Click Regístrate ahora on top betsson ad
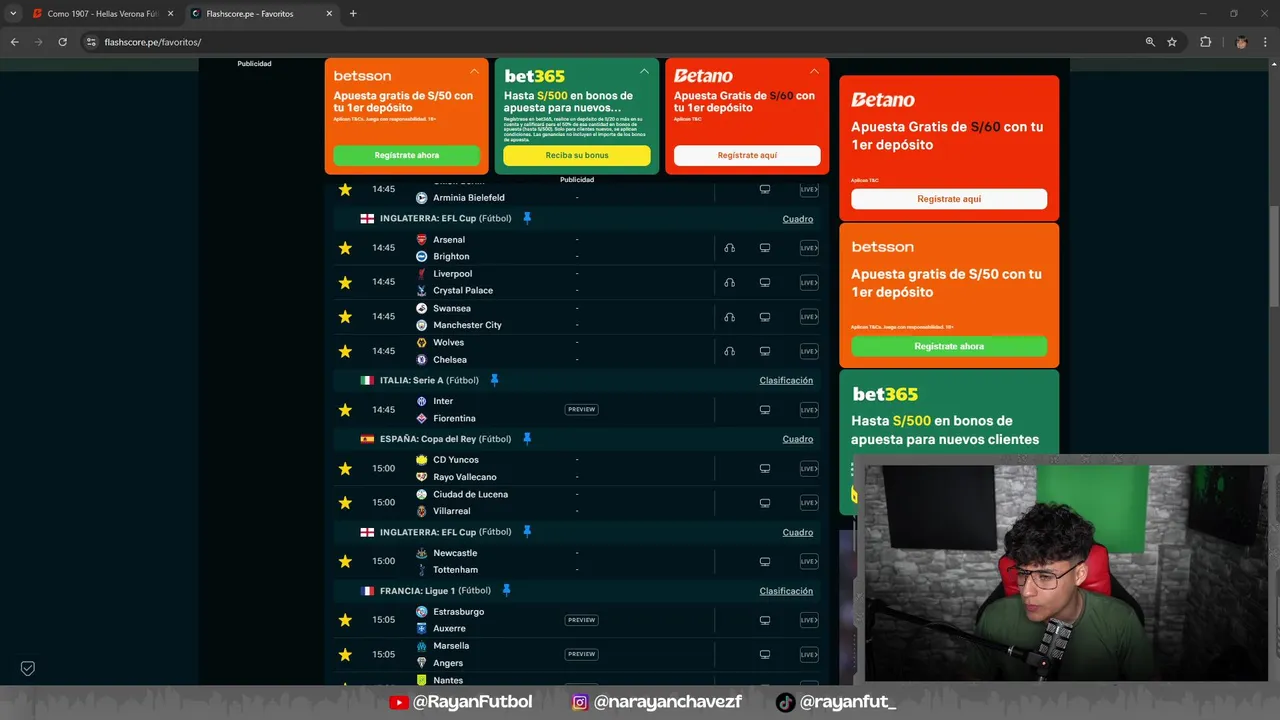The height and width of the screenshot is (720, 1280). 407,156
